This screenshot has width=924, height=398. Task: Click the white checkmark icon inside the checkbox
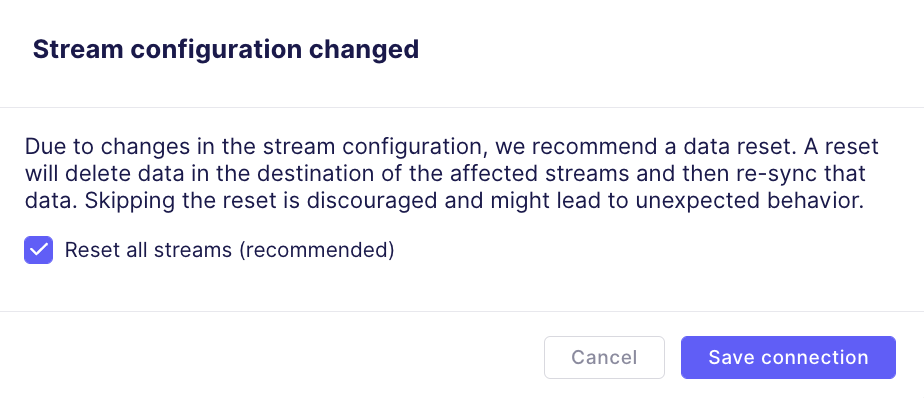point(38,250)
